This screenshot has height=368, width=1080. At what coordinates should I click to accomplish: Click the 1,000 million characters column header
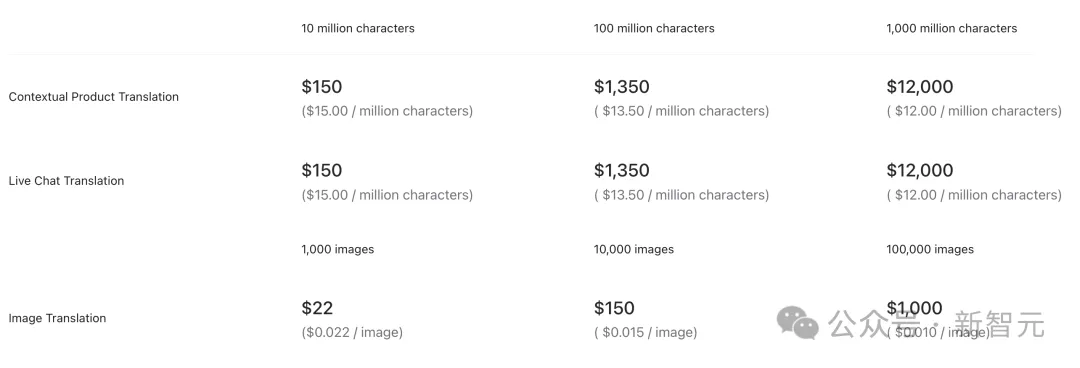click(x=952, y=28)
